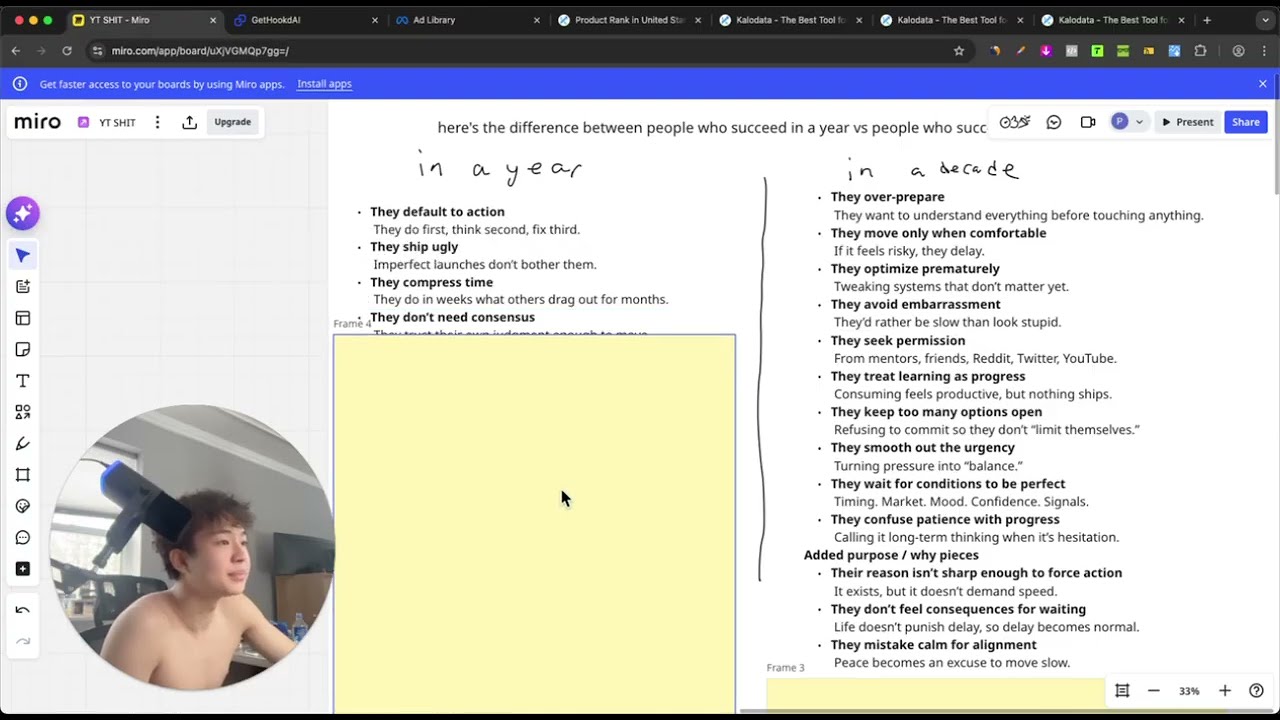Click the Miro logo
Image resolution: width=1280 pixels, height=720 pixels.
(x=38, y=122)
